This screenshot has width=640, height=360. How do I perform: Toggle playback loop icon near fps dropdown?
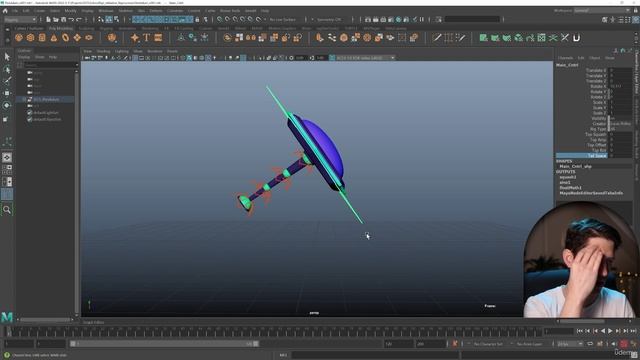tap(590, 344)
